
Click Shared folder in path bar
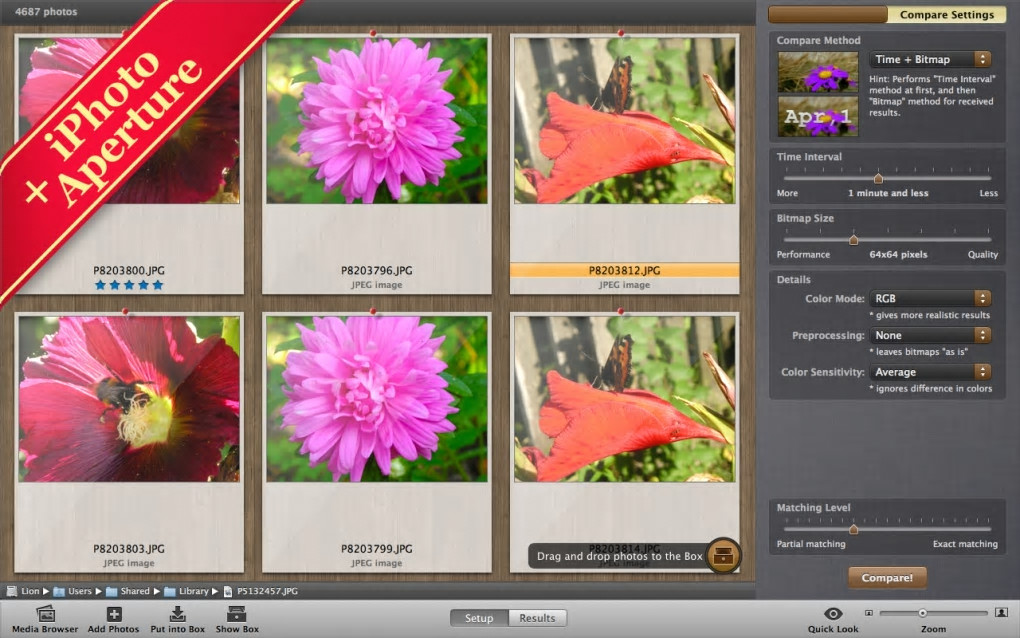111,591
